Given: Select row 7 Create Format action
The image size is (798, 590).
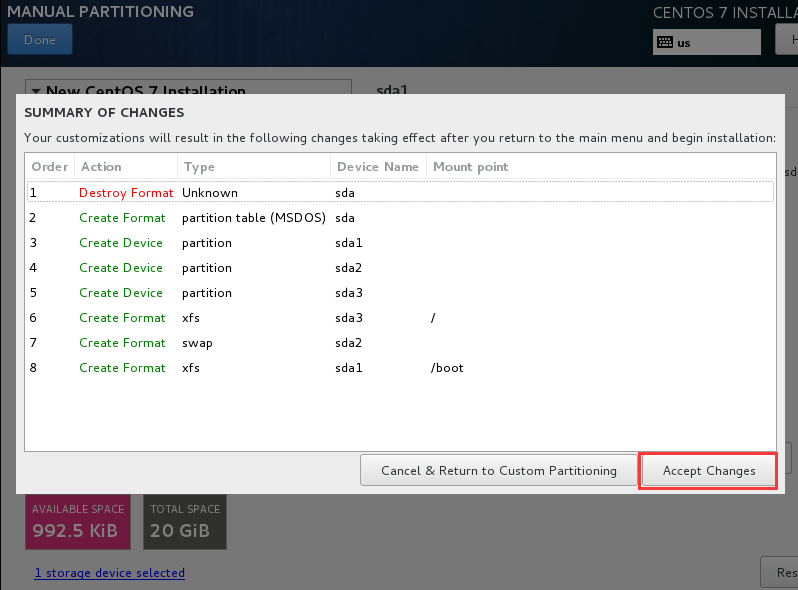Looking at the screenshot, I should (122, 343).
